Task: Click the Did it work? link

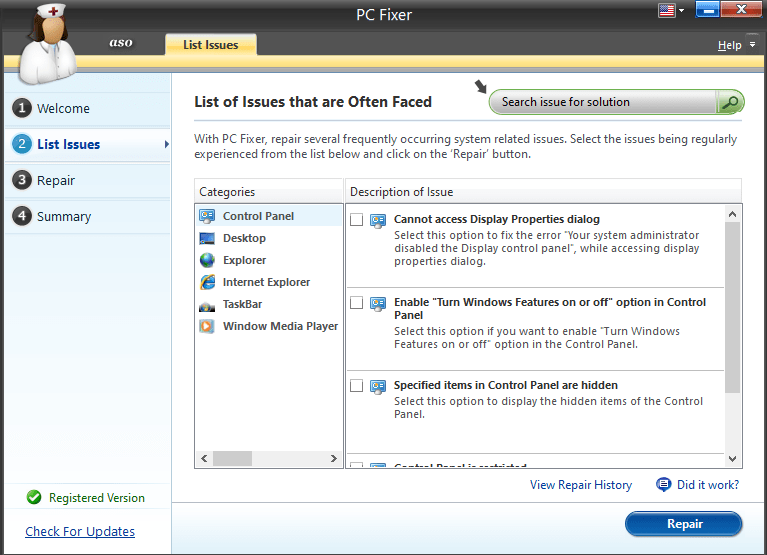Action: 708,485
